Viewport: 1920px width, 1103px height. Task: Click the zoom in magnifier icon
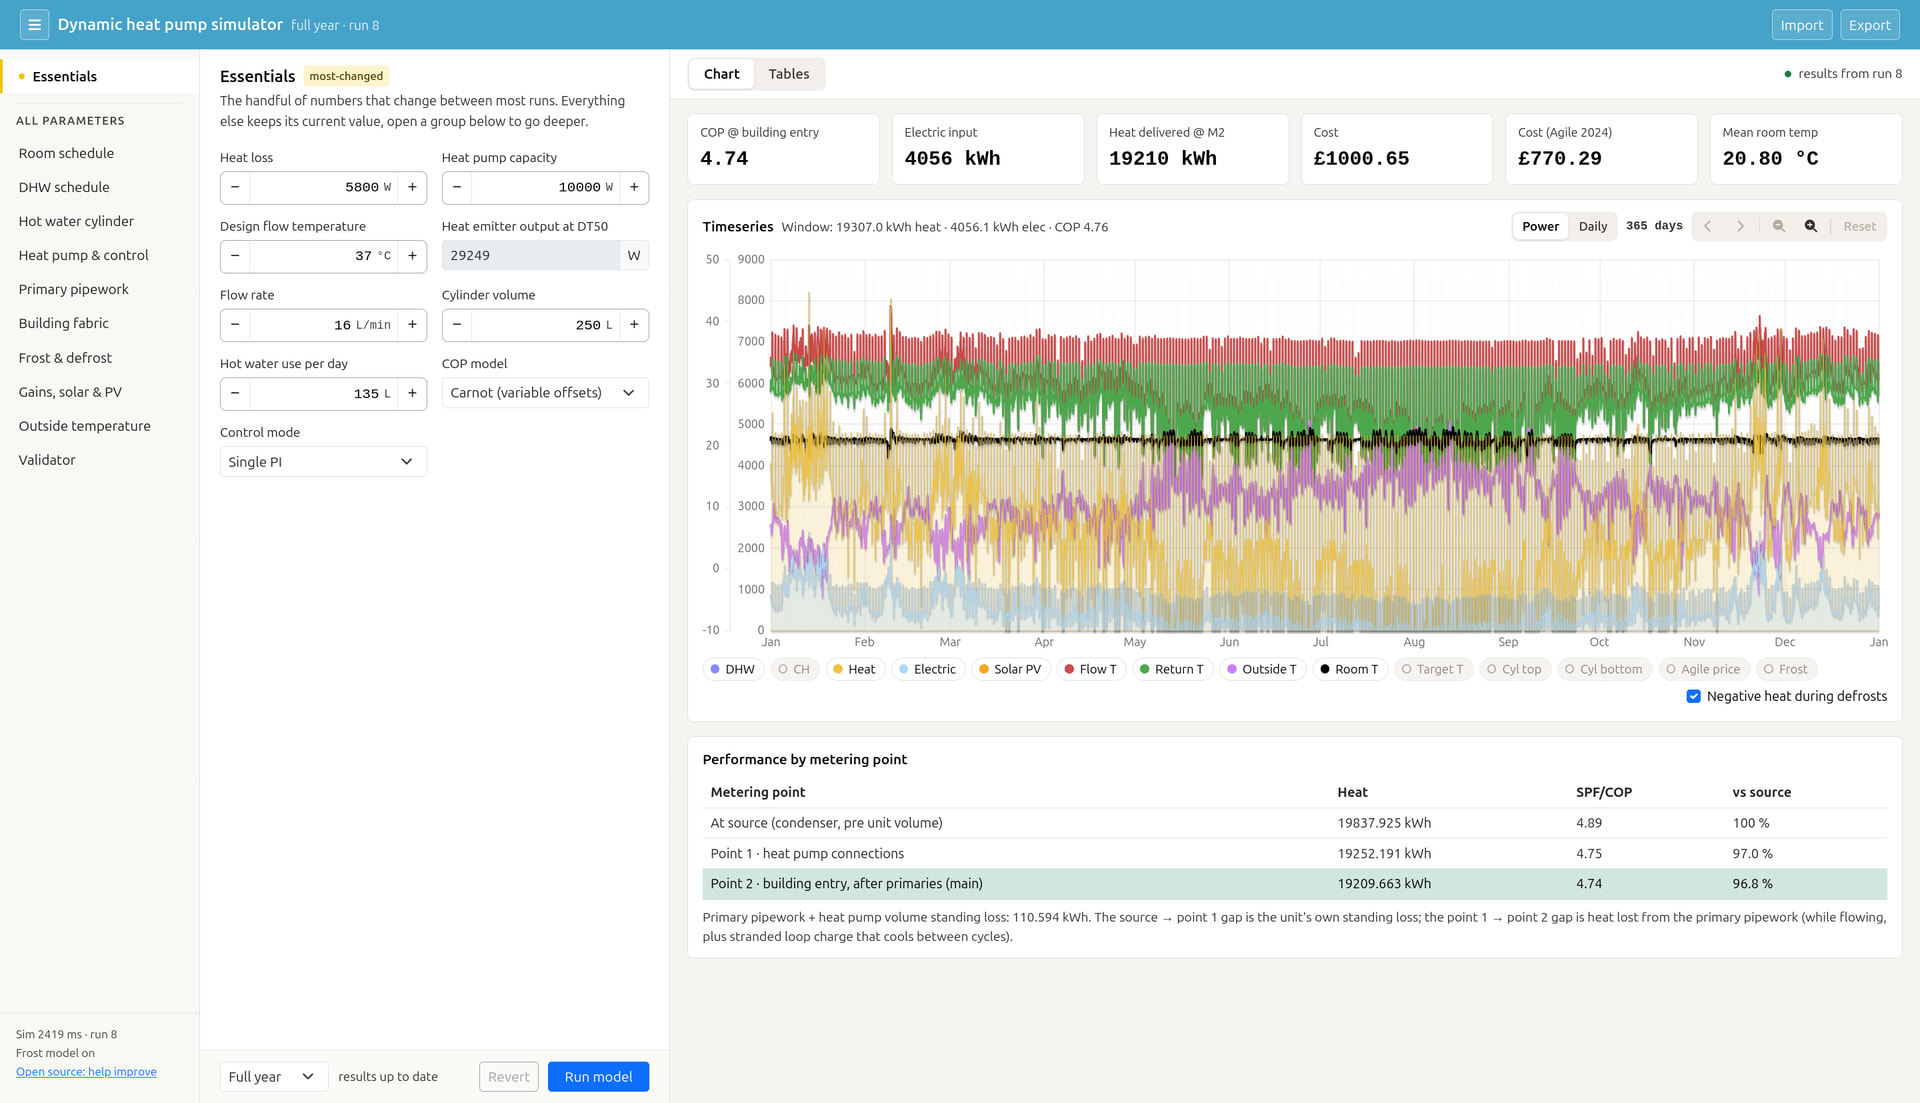point(1811,226)
